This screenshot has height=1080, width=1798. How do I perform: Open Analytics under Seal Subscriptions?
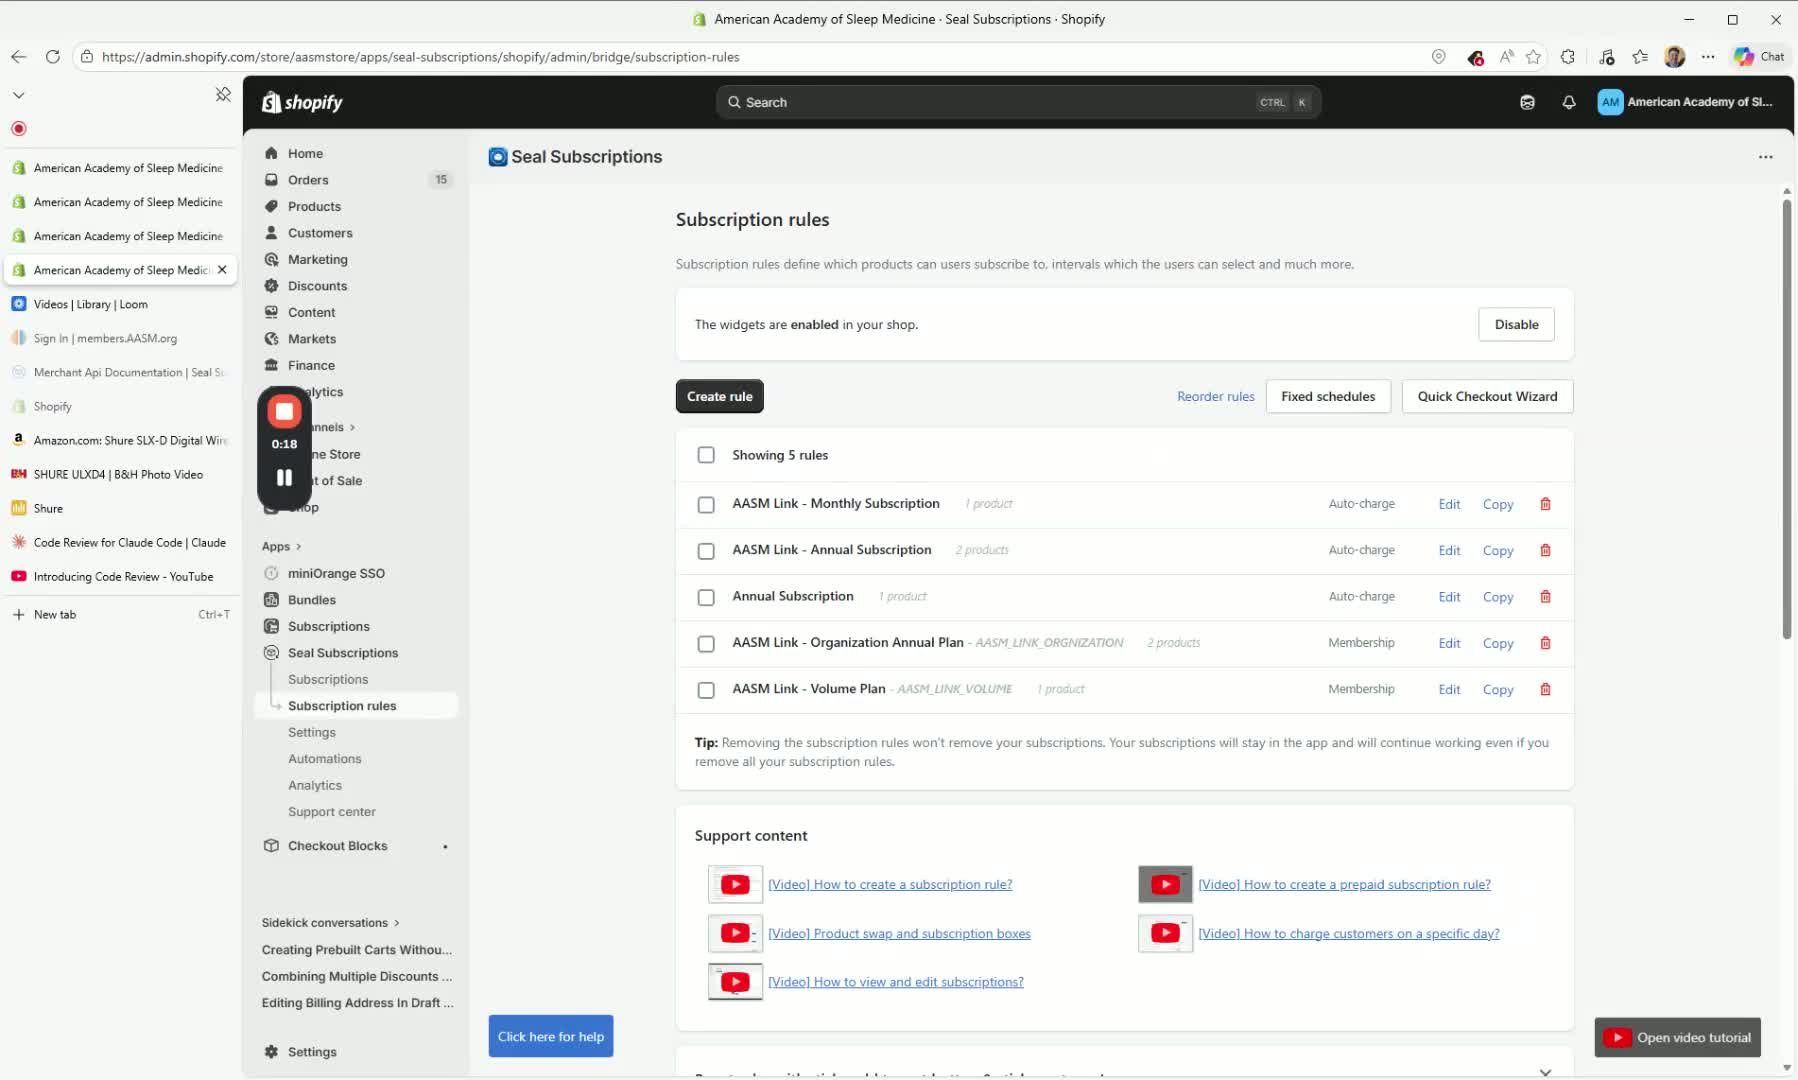[x=315, y=785]
